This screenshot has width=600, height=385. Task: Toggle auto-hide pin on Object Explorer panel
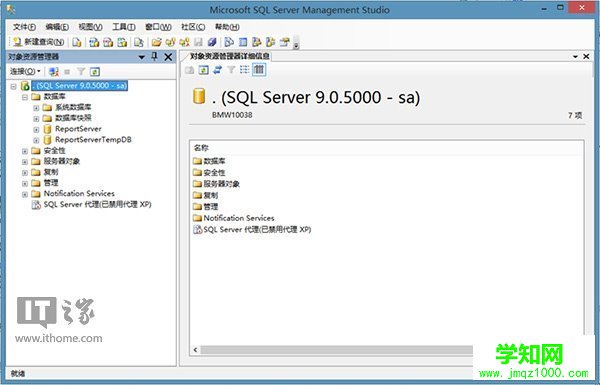155,57
